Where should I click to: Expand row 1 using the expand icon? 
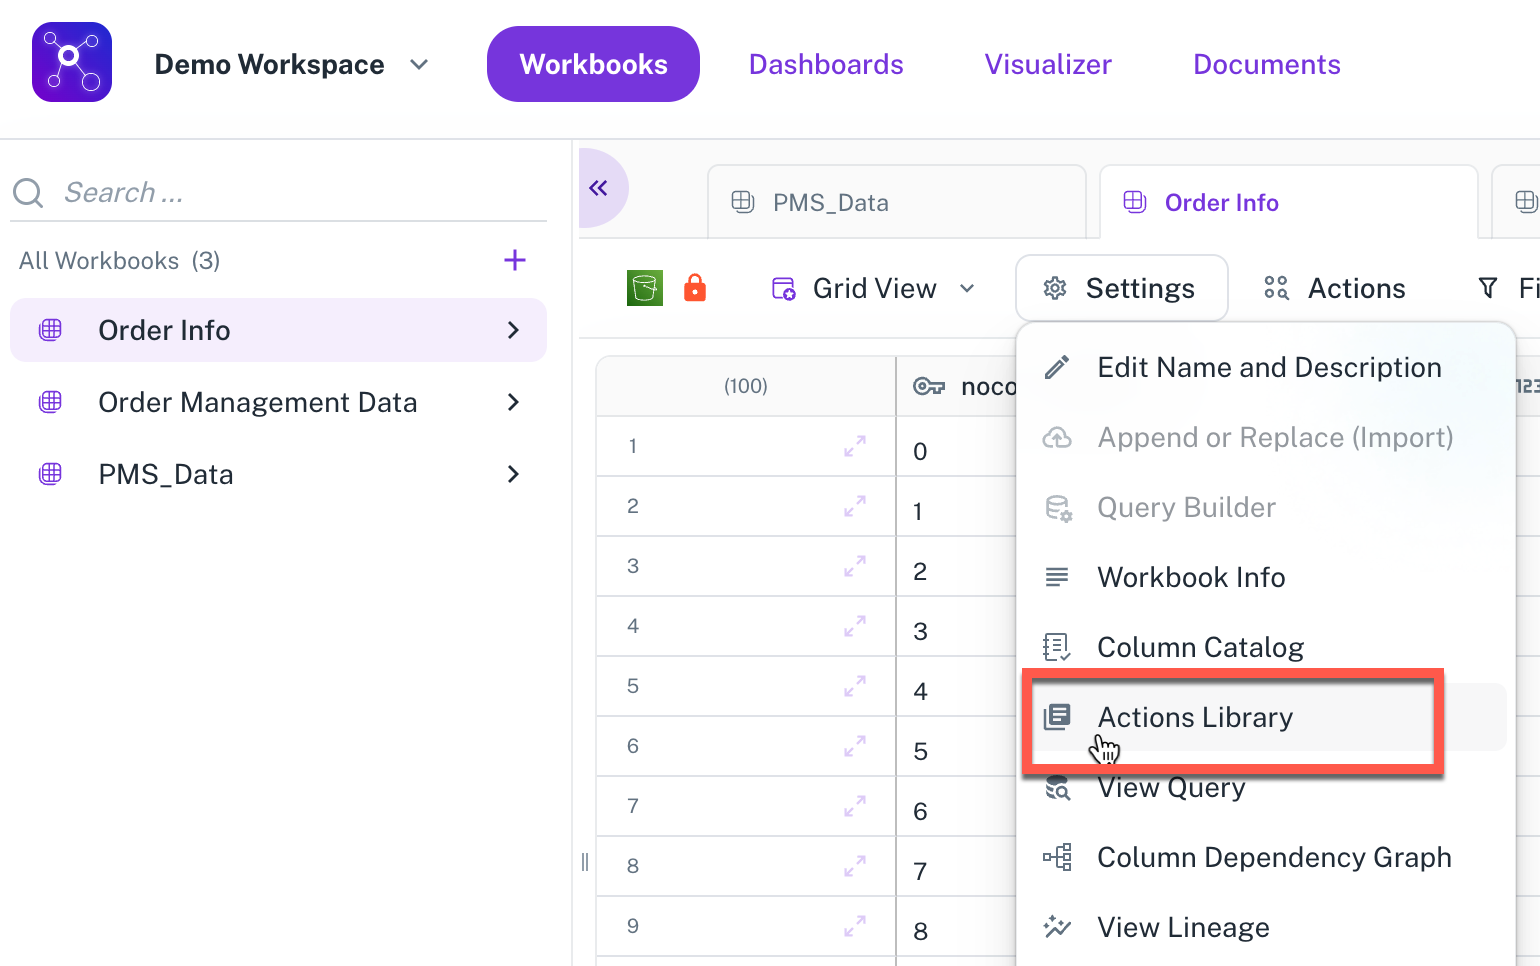pyautogui.click(x=854, y=446)
